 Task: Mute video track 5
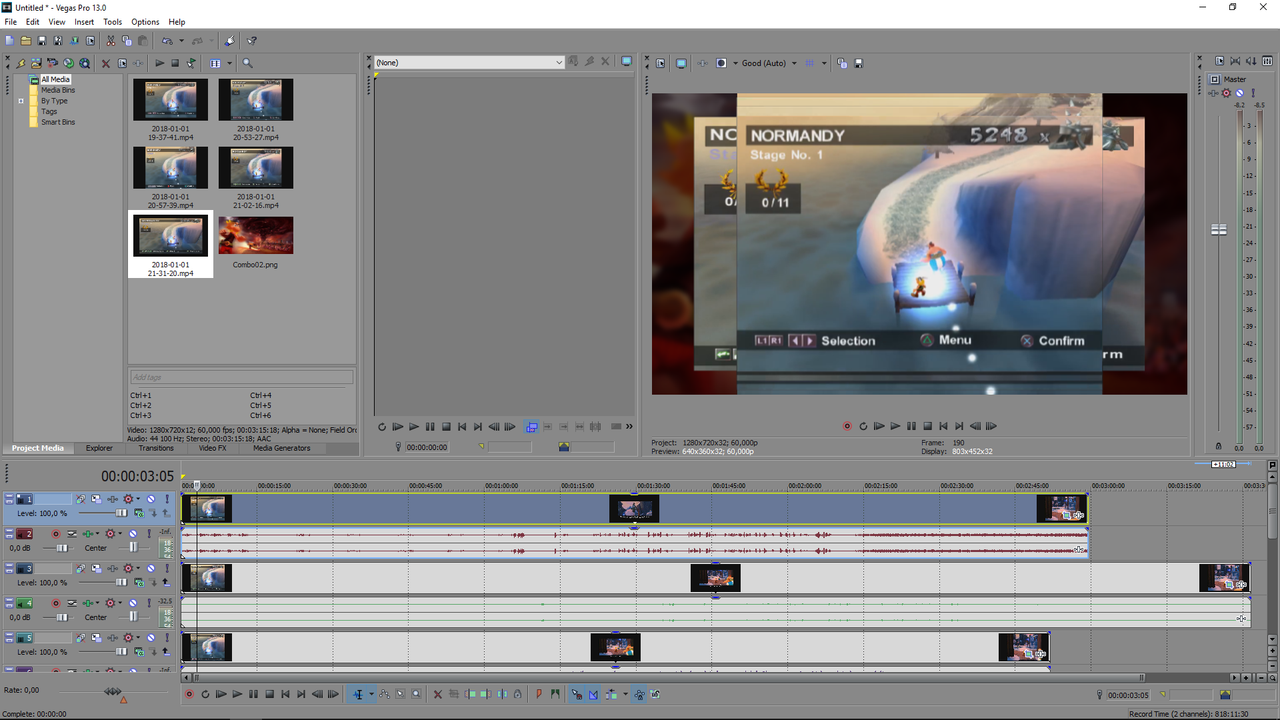tap(151, 638)
